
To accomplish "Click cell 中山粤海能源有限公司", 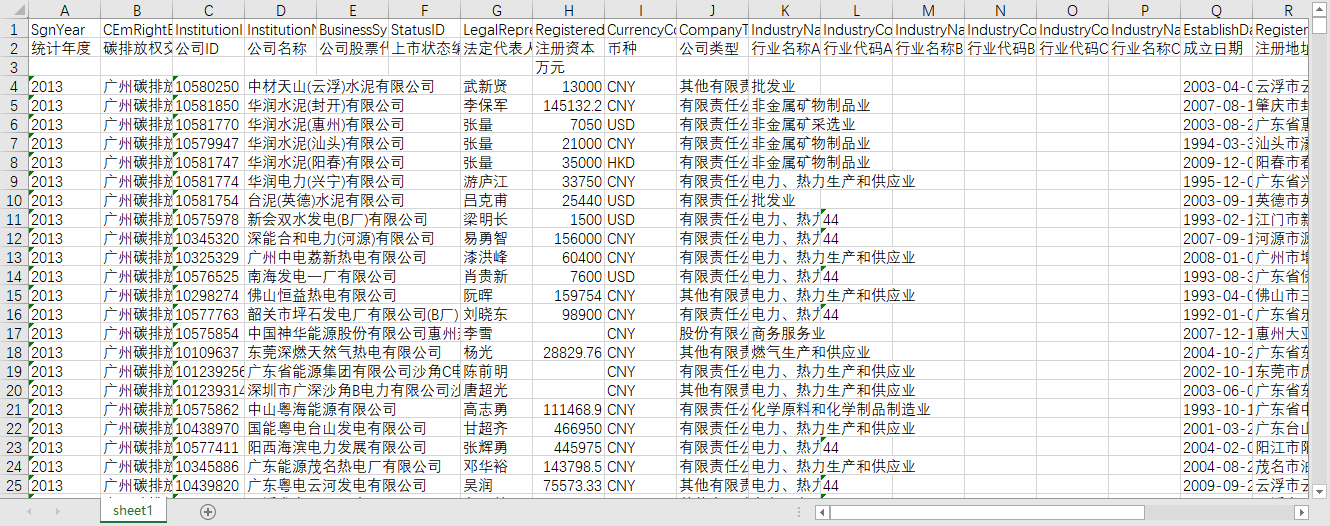I will point(321,409).
